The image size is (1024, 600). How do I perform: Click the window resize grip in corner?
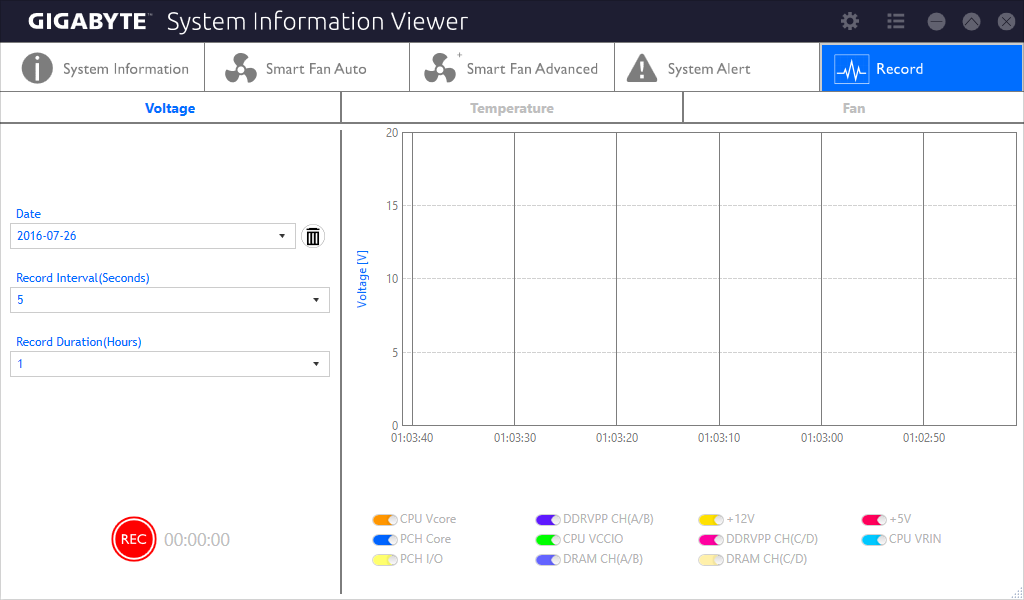coord(1017,593)
